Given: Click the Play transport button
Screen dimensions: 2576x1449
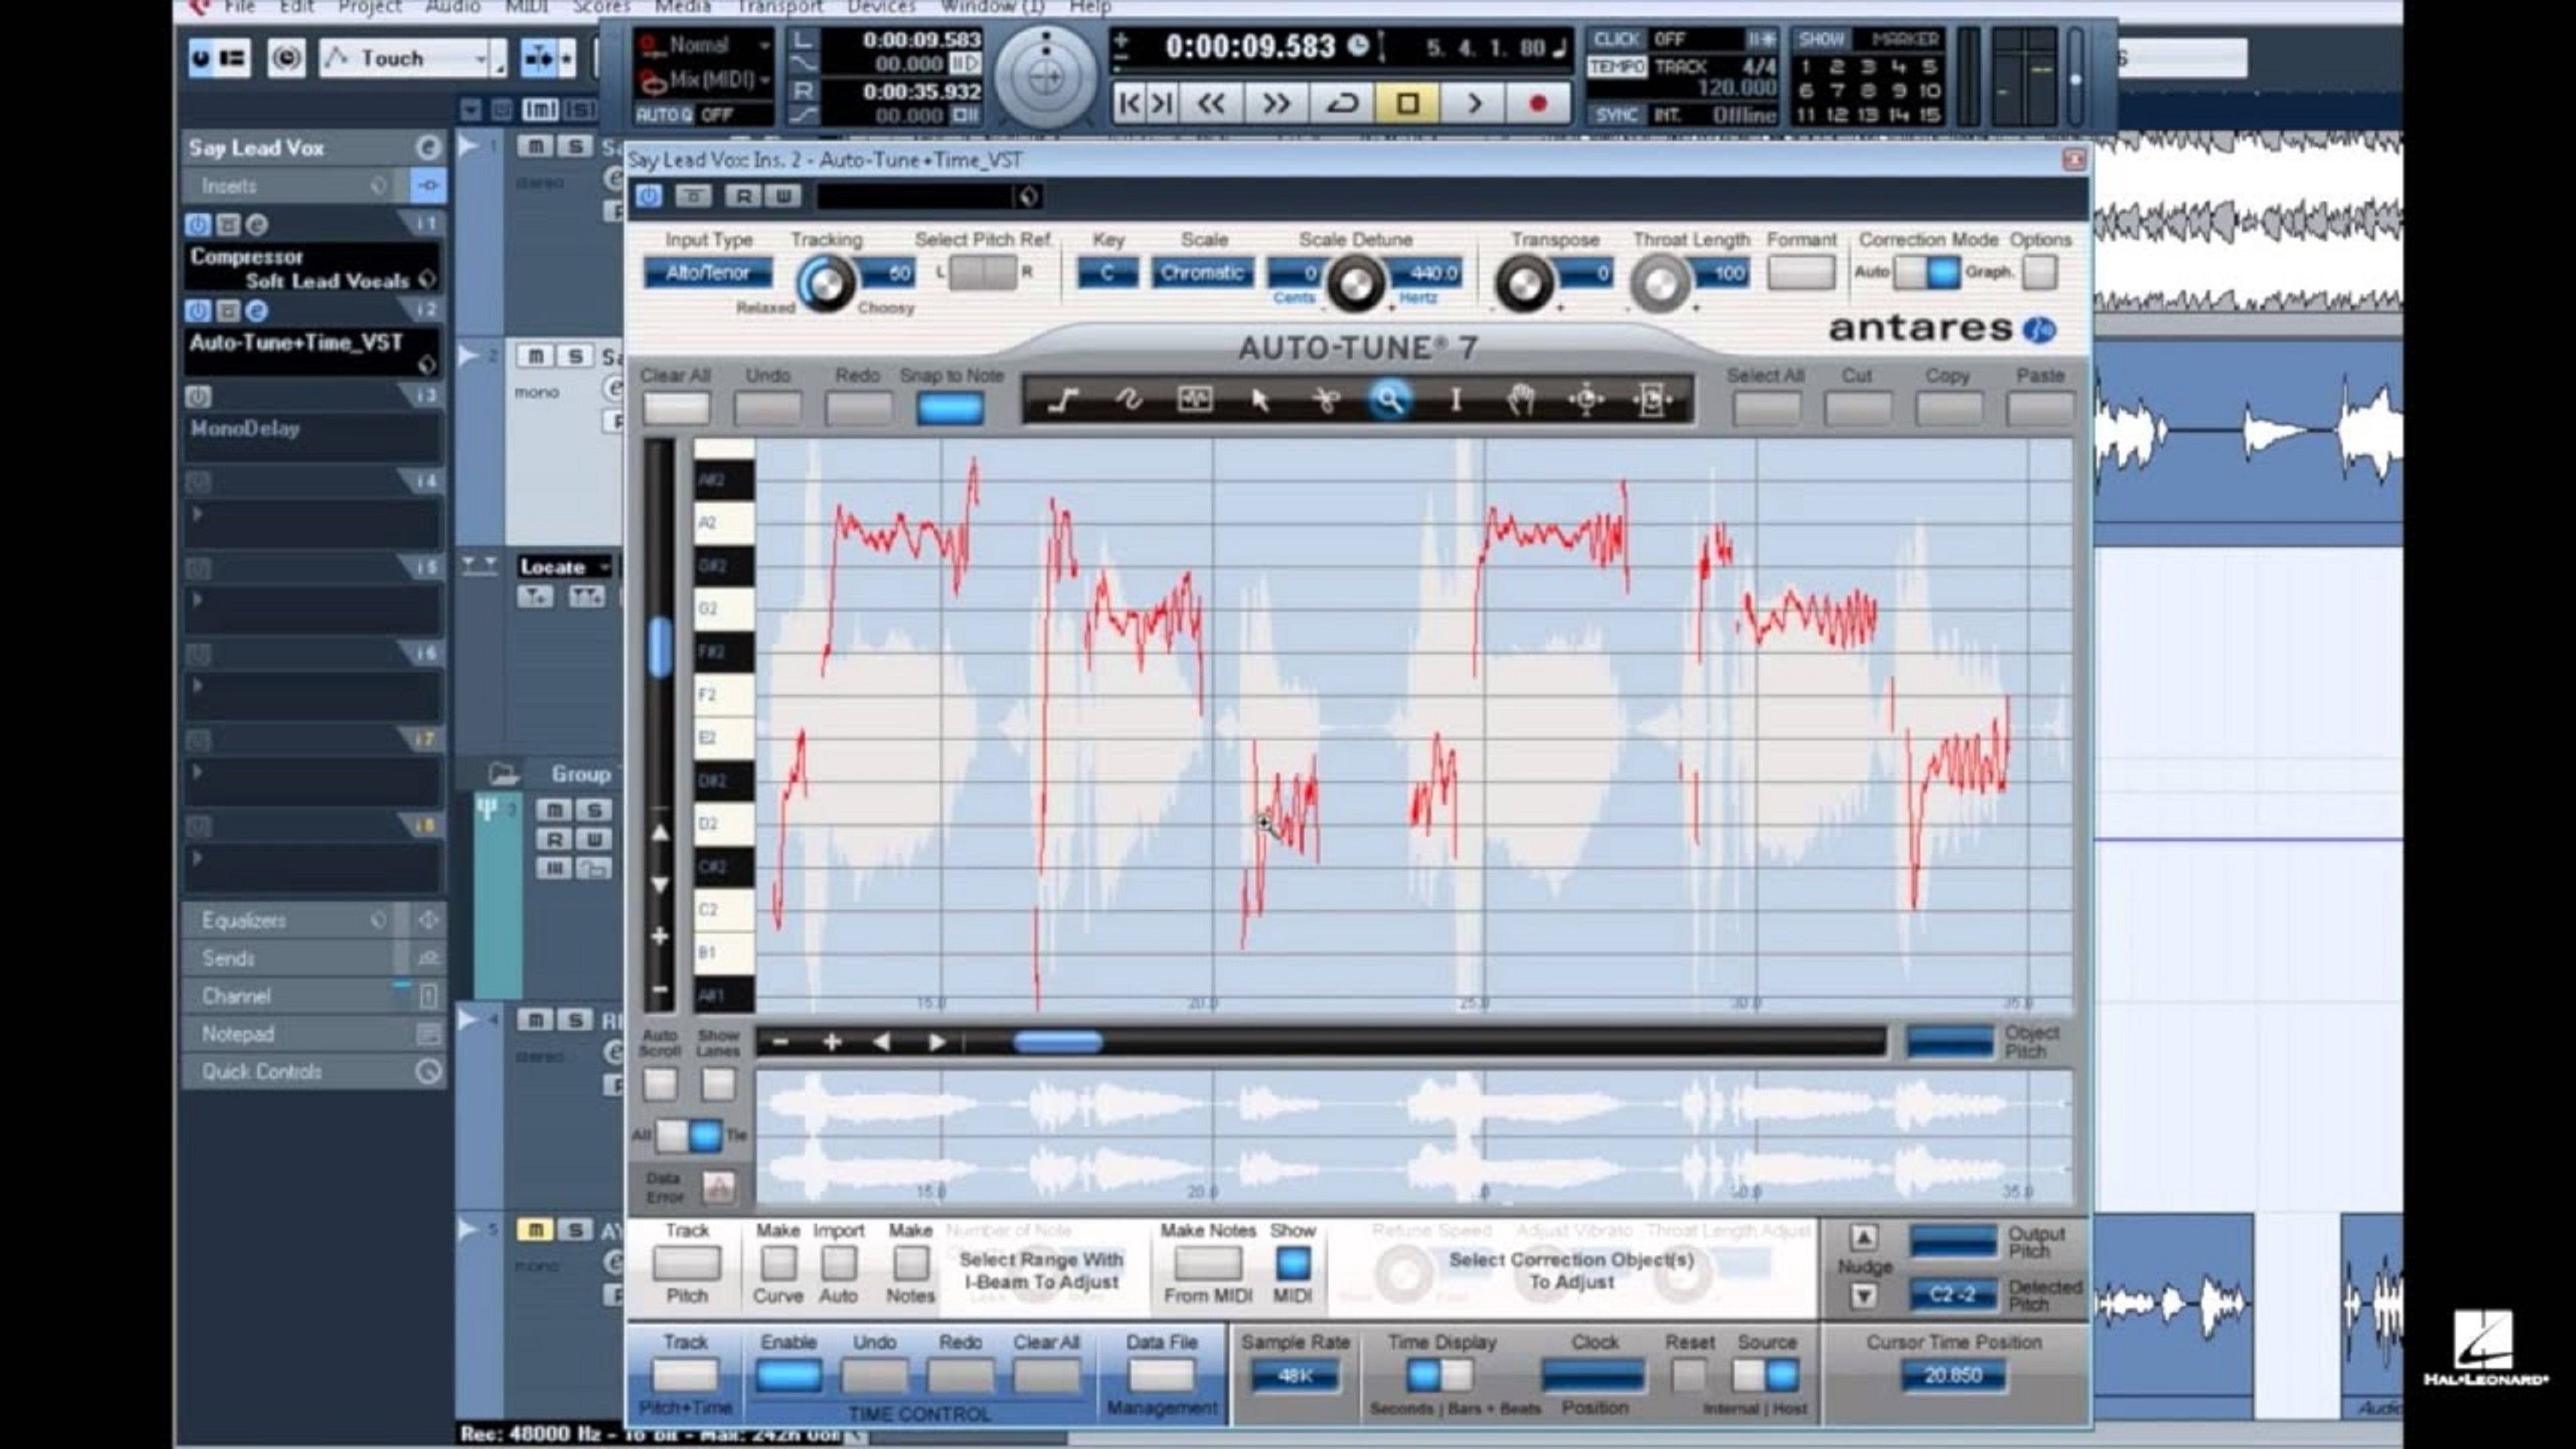Looking at the screenshot, I should click(x=1473, y=103).
